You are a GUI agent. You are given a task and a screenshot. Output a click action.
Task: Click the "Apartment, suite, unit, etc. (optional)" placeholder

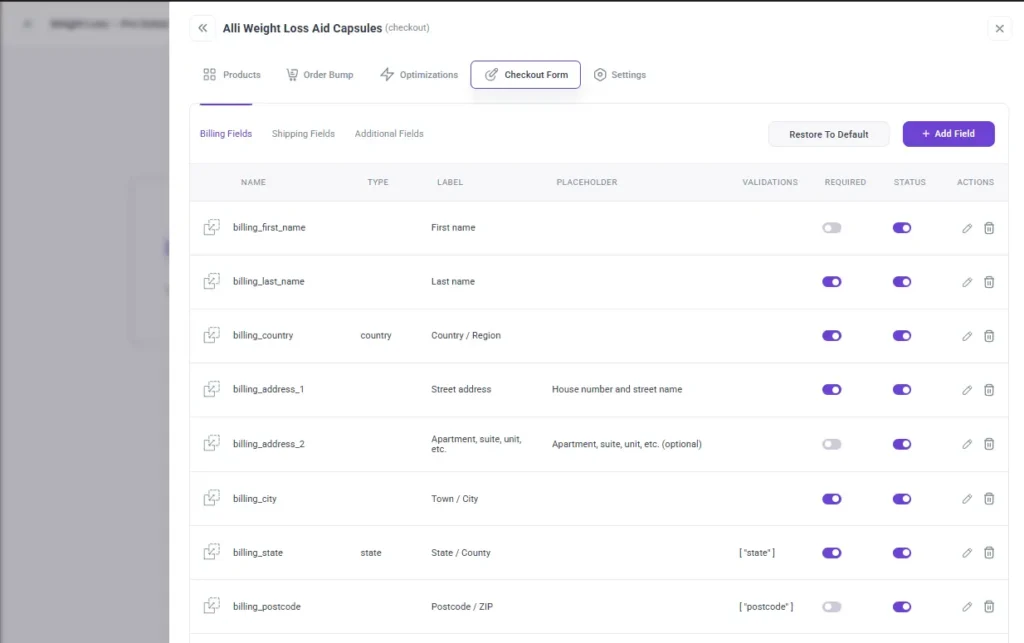(627, 444)
